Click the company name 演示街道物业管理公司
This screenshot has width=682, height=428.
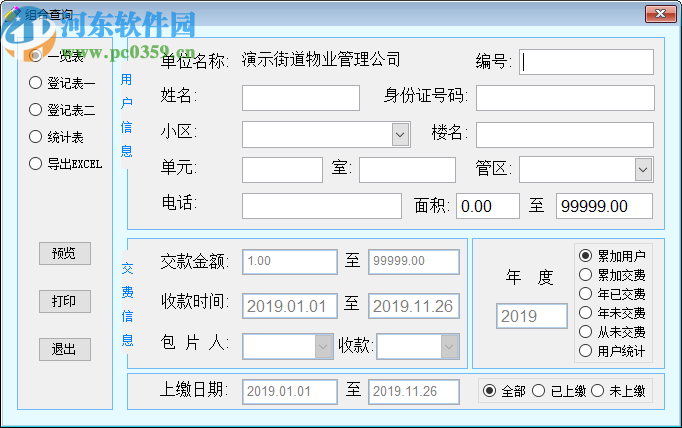(321, 60)
